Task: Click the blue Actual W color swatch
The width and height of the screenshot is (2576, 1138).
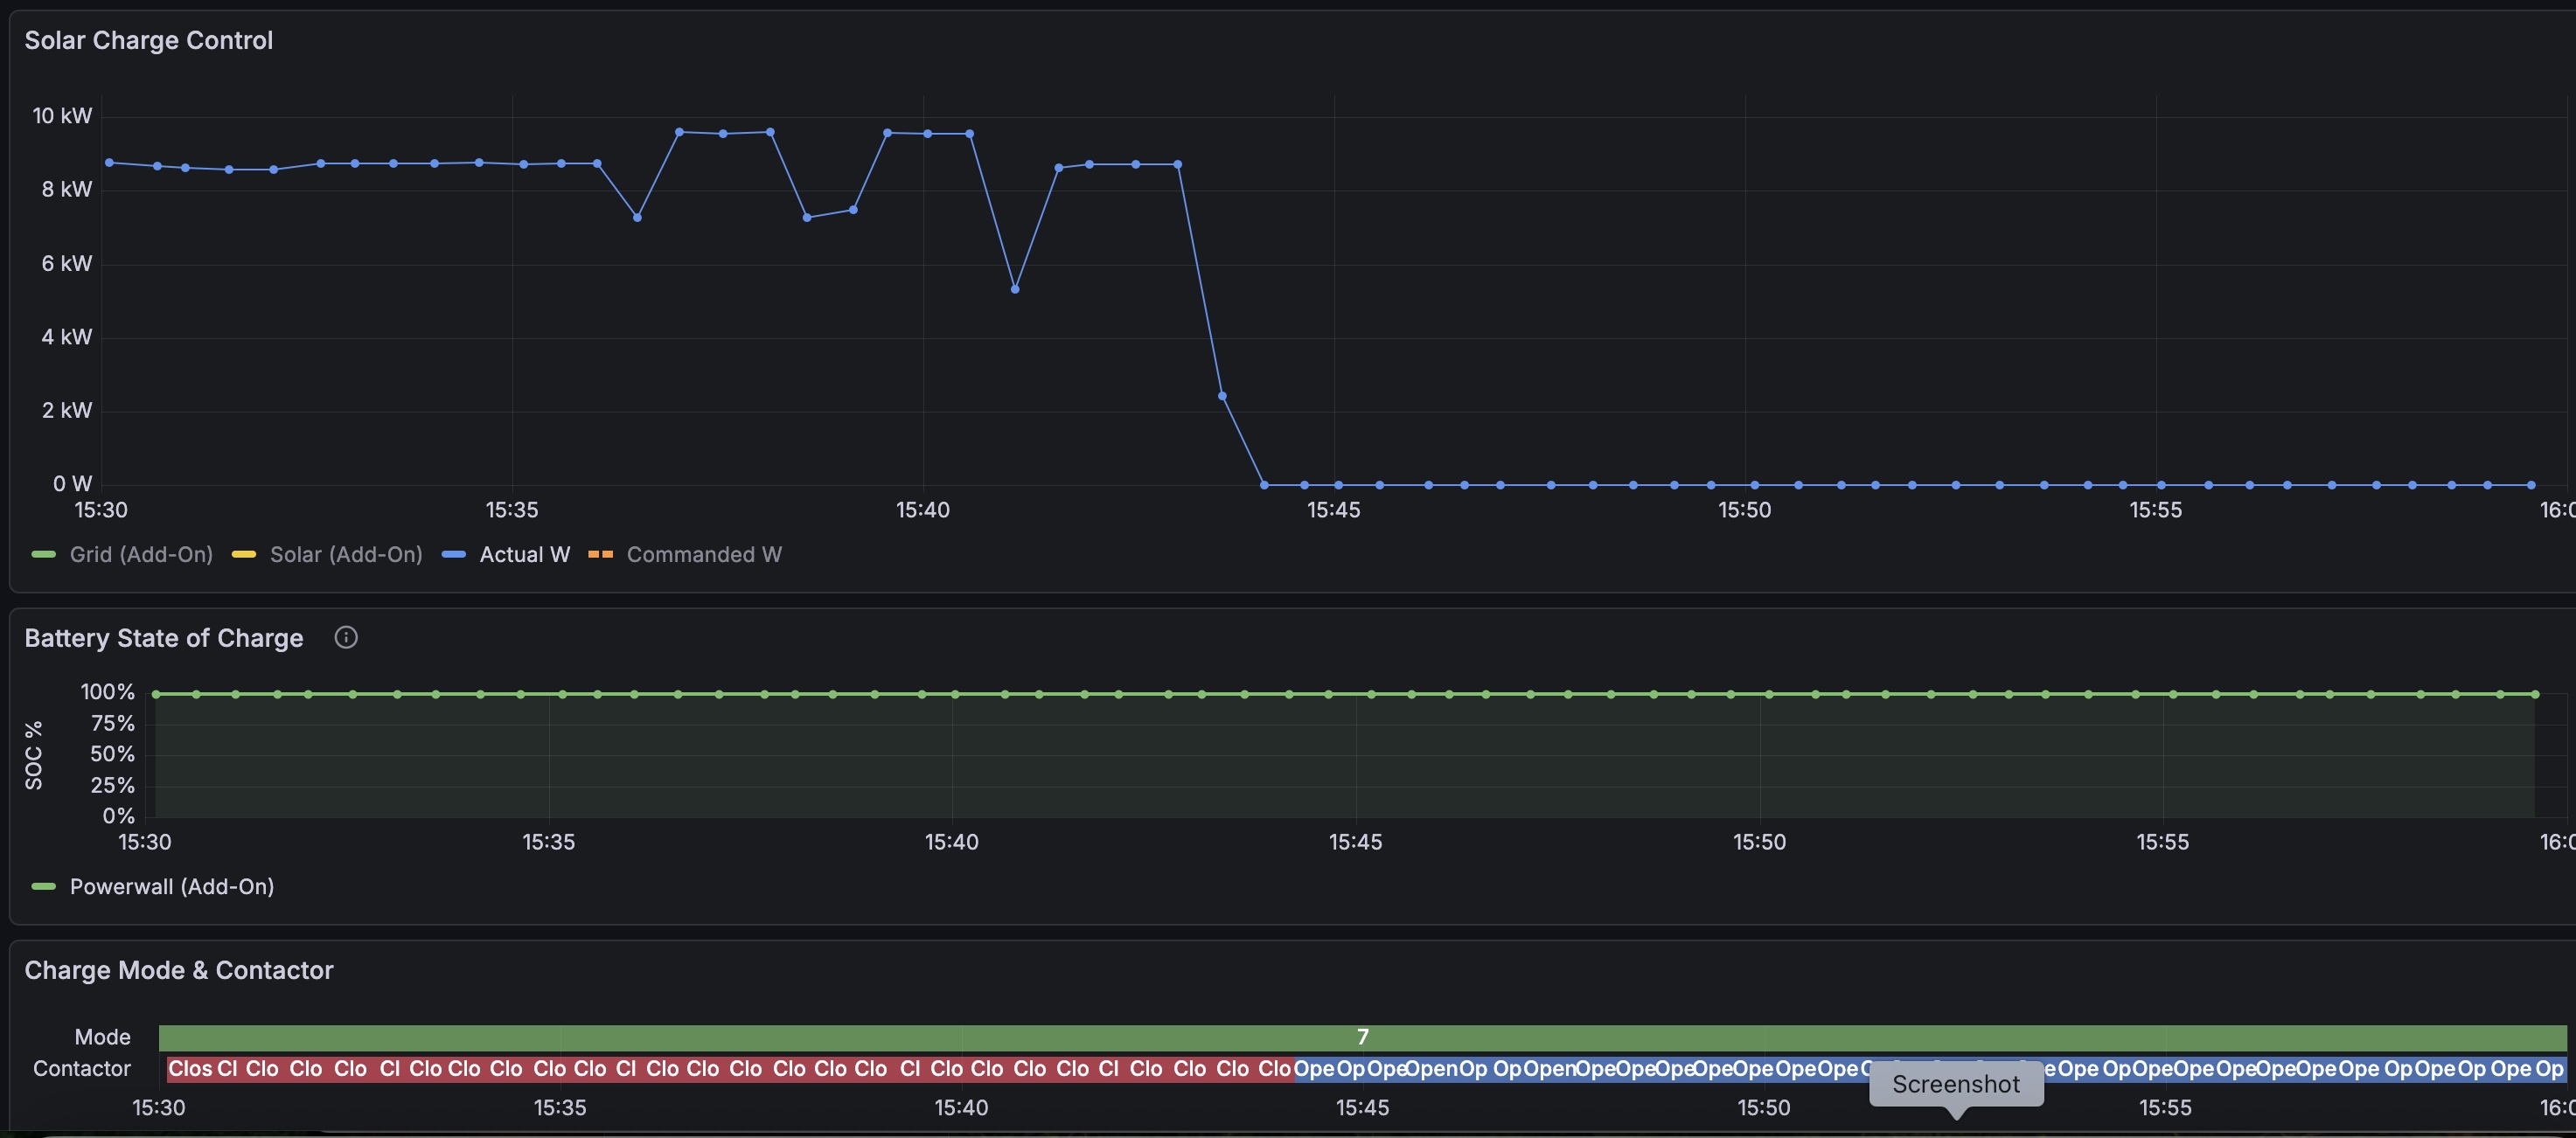Action: 454,554
